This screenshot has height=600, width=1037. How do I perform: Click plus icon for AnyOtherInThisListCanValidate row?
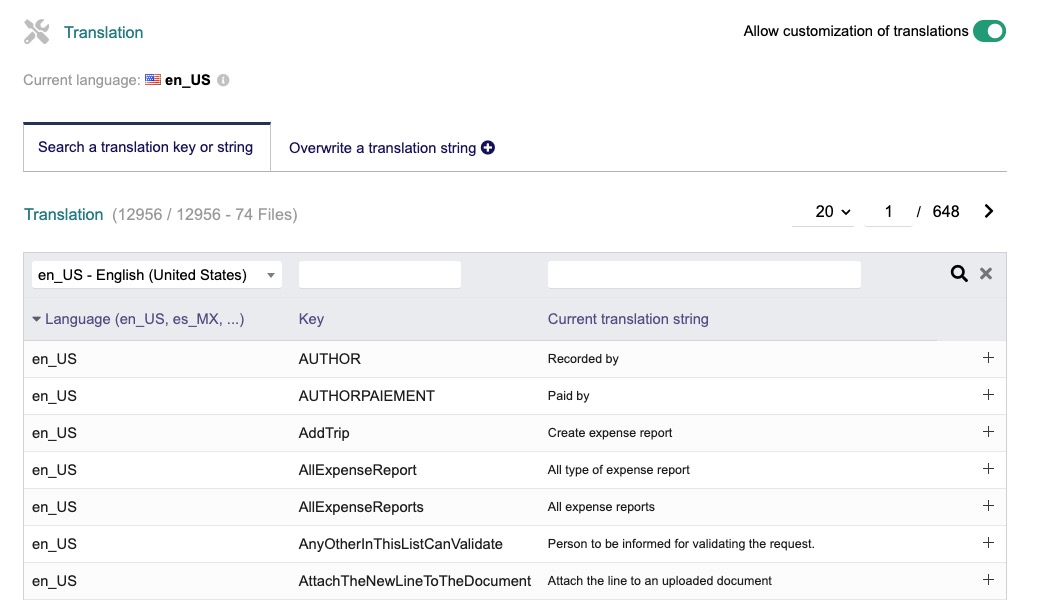(x=988, y=543)
